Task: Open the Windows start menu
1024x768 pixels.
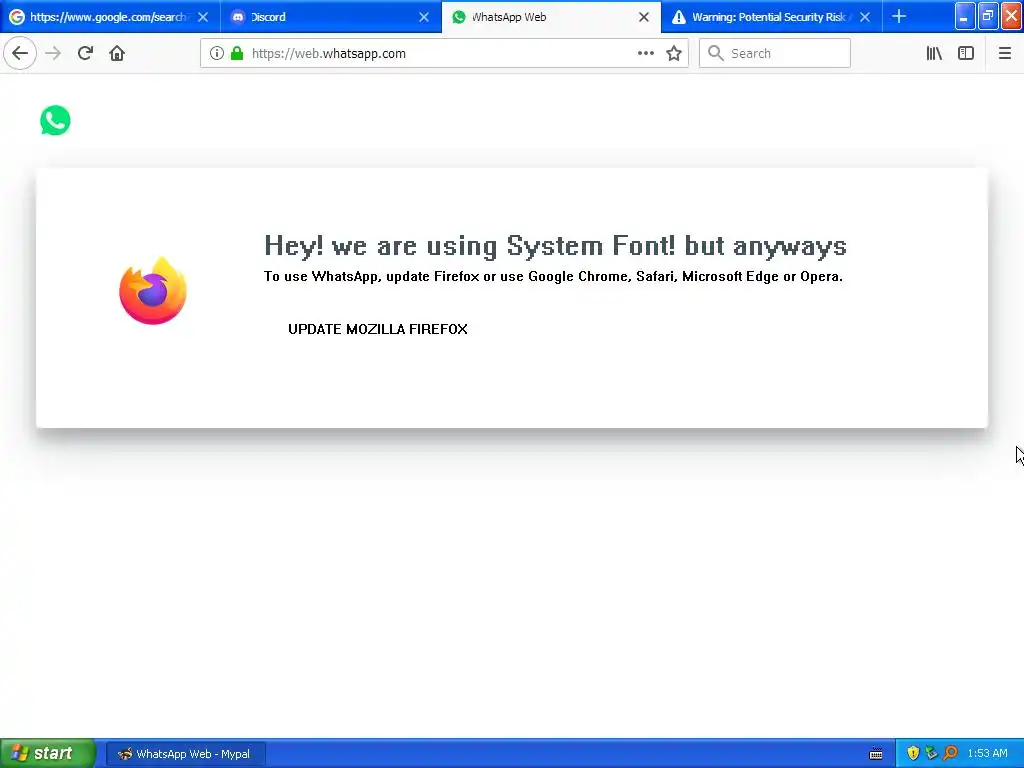Action: click(48, 753)
